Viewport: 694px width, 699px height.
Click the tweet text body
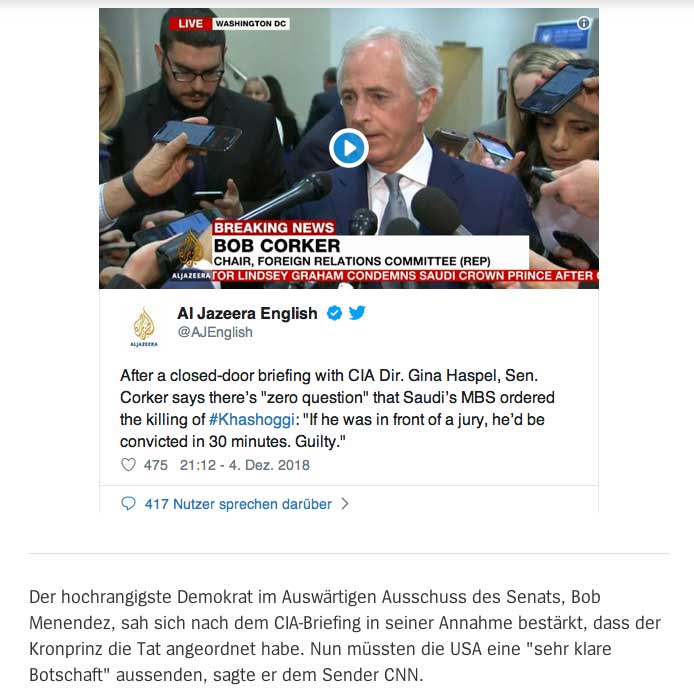point(337,408)
